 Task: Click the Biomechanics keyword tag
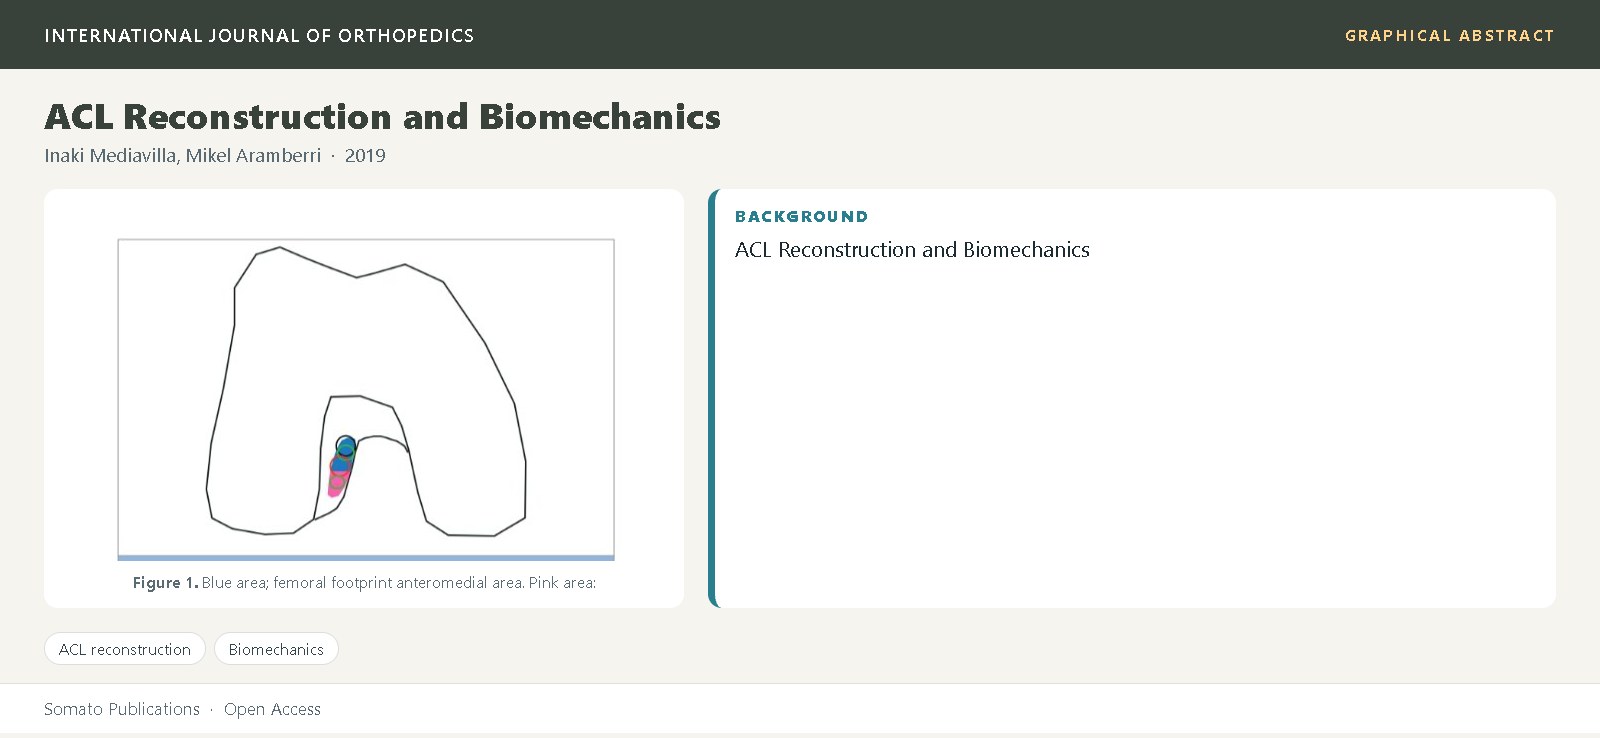click(x=276, y=649)
